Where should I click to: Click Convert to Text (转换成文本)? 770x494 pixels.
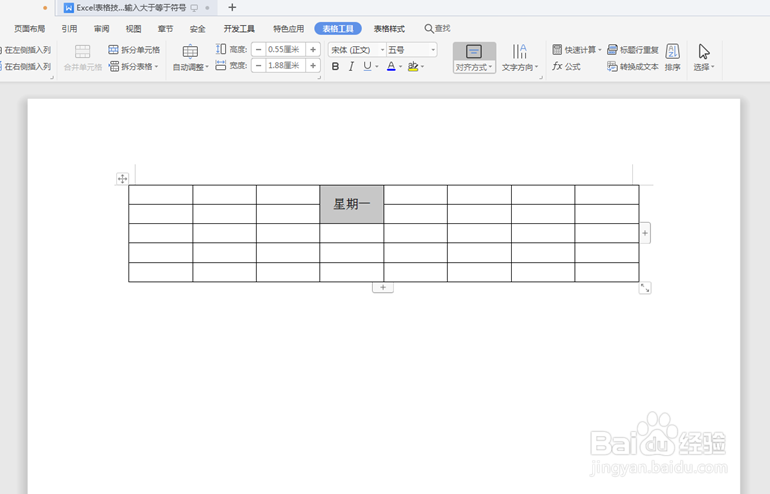click(633, 66)
